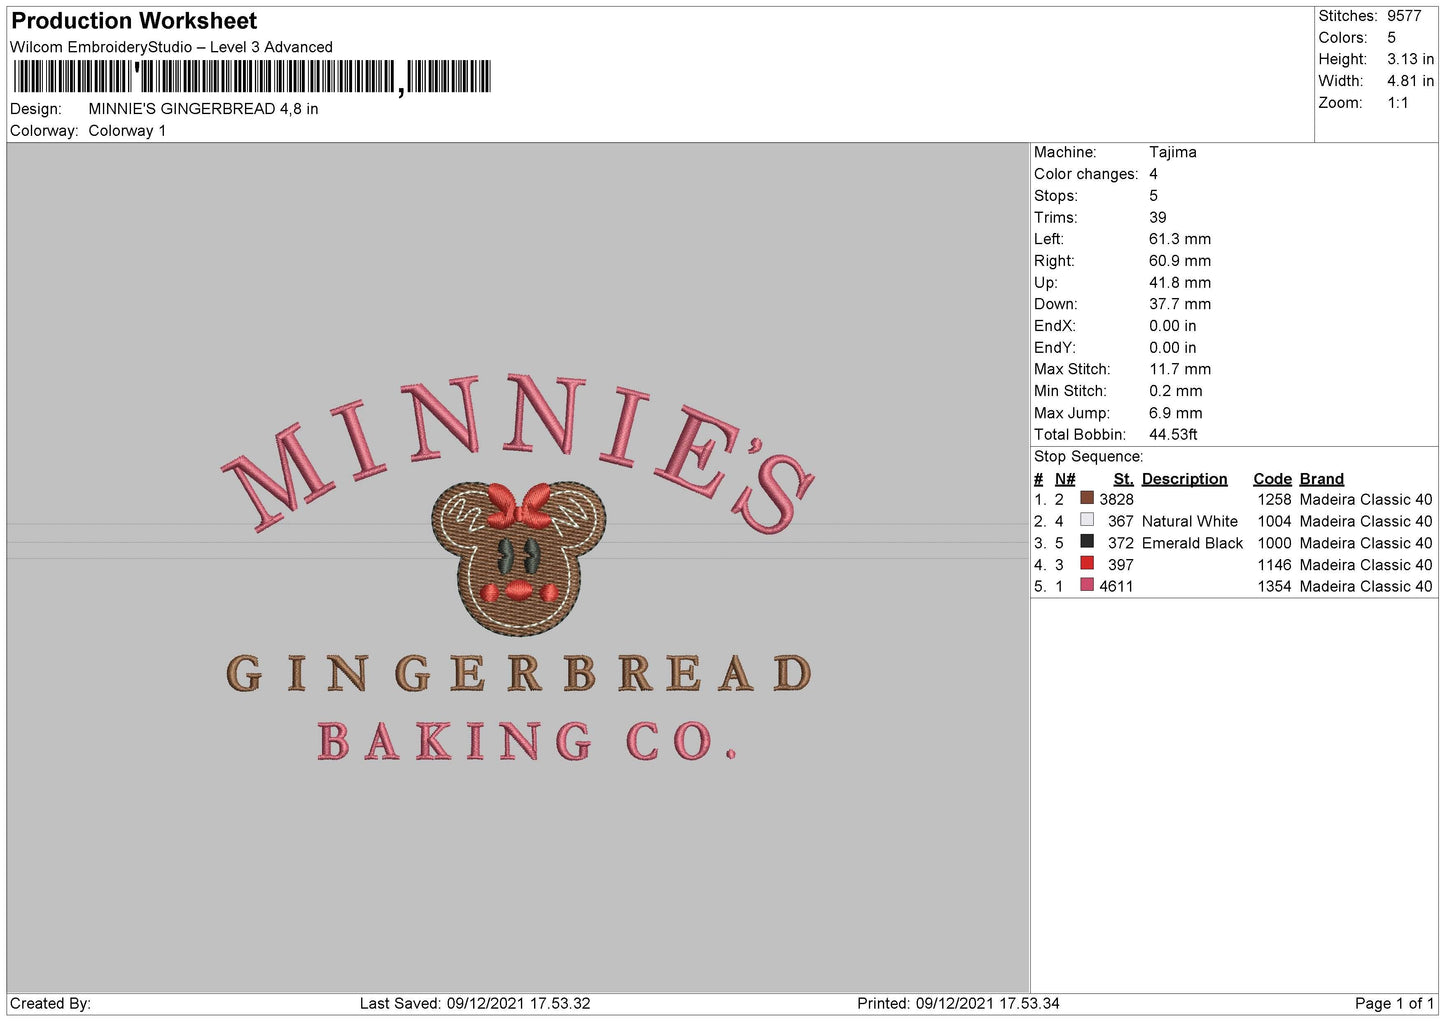Image resolution: width=1445 pixels, height=1021 pixels.
Task: Click the Right value 60.9 mm
Action: [x=1179, y=261]
